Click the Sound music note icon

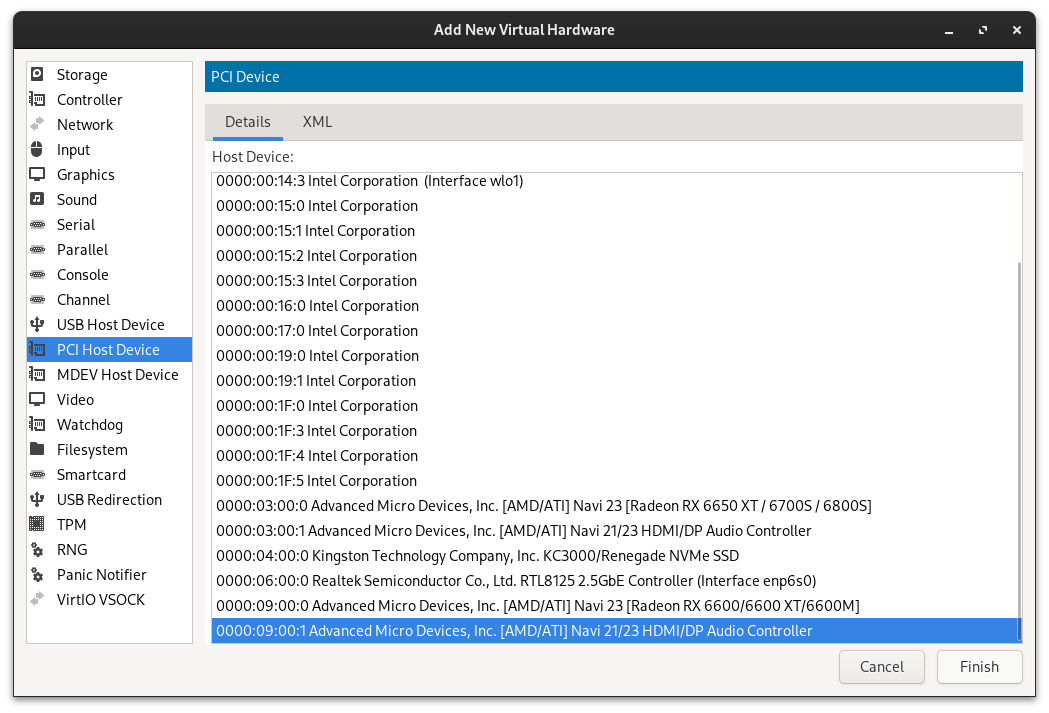[x=37, y=199]
